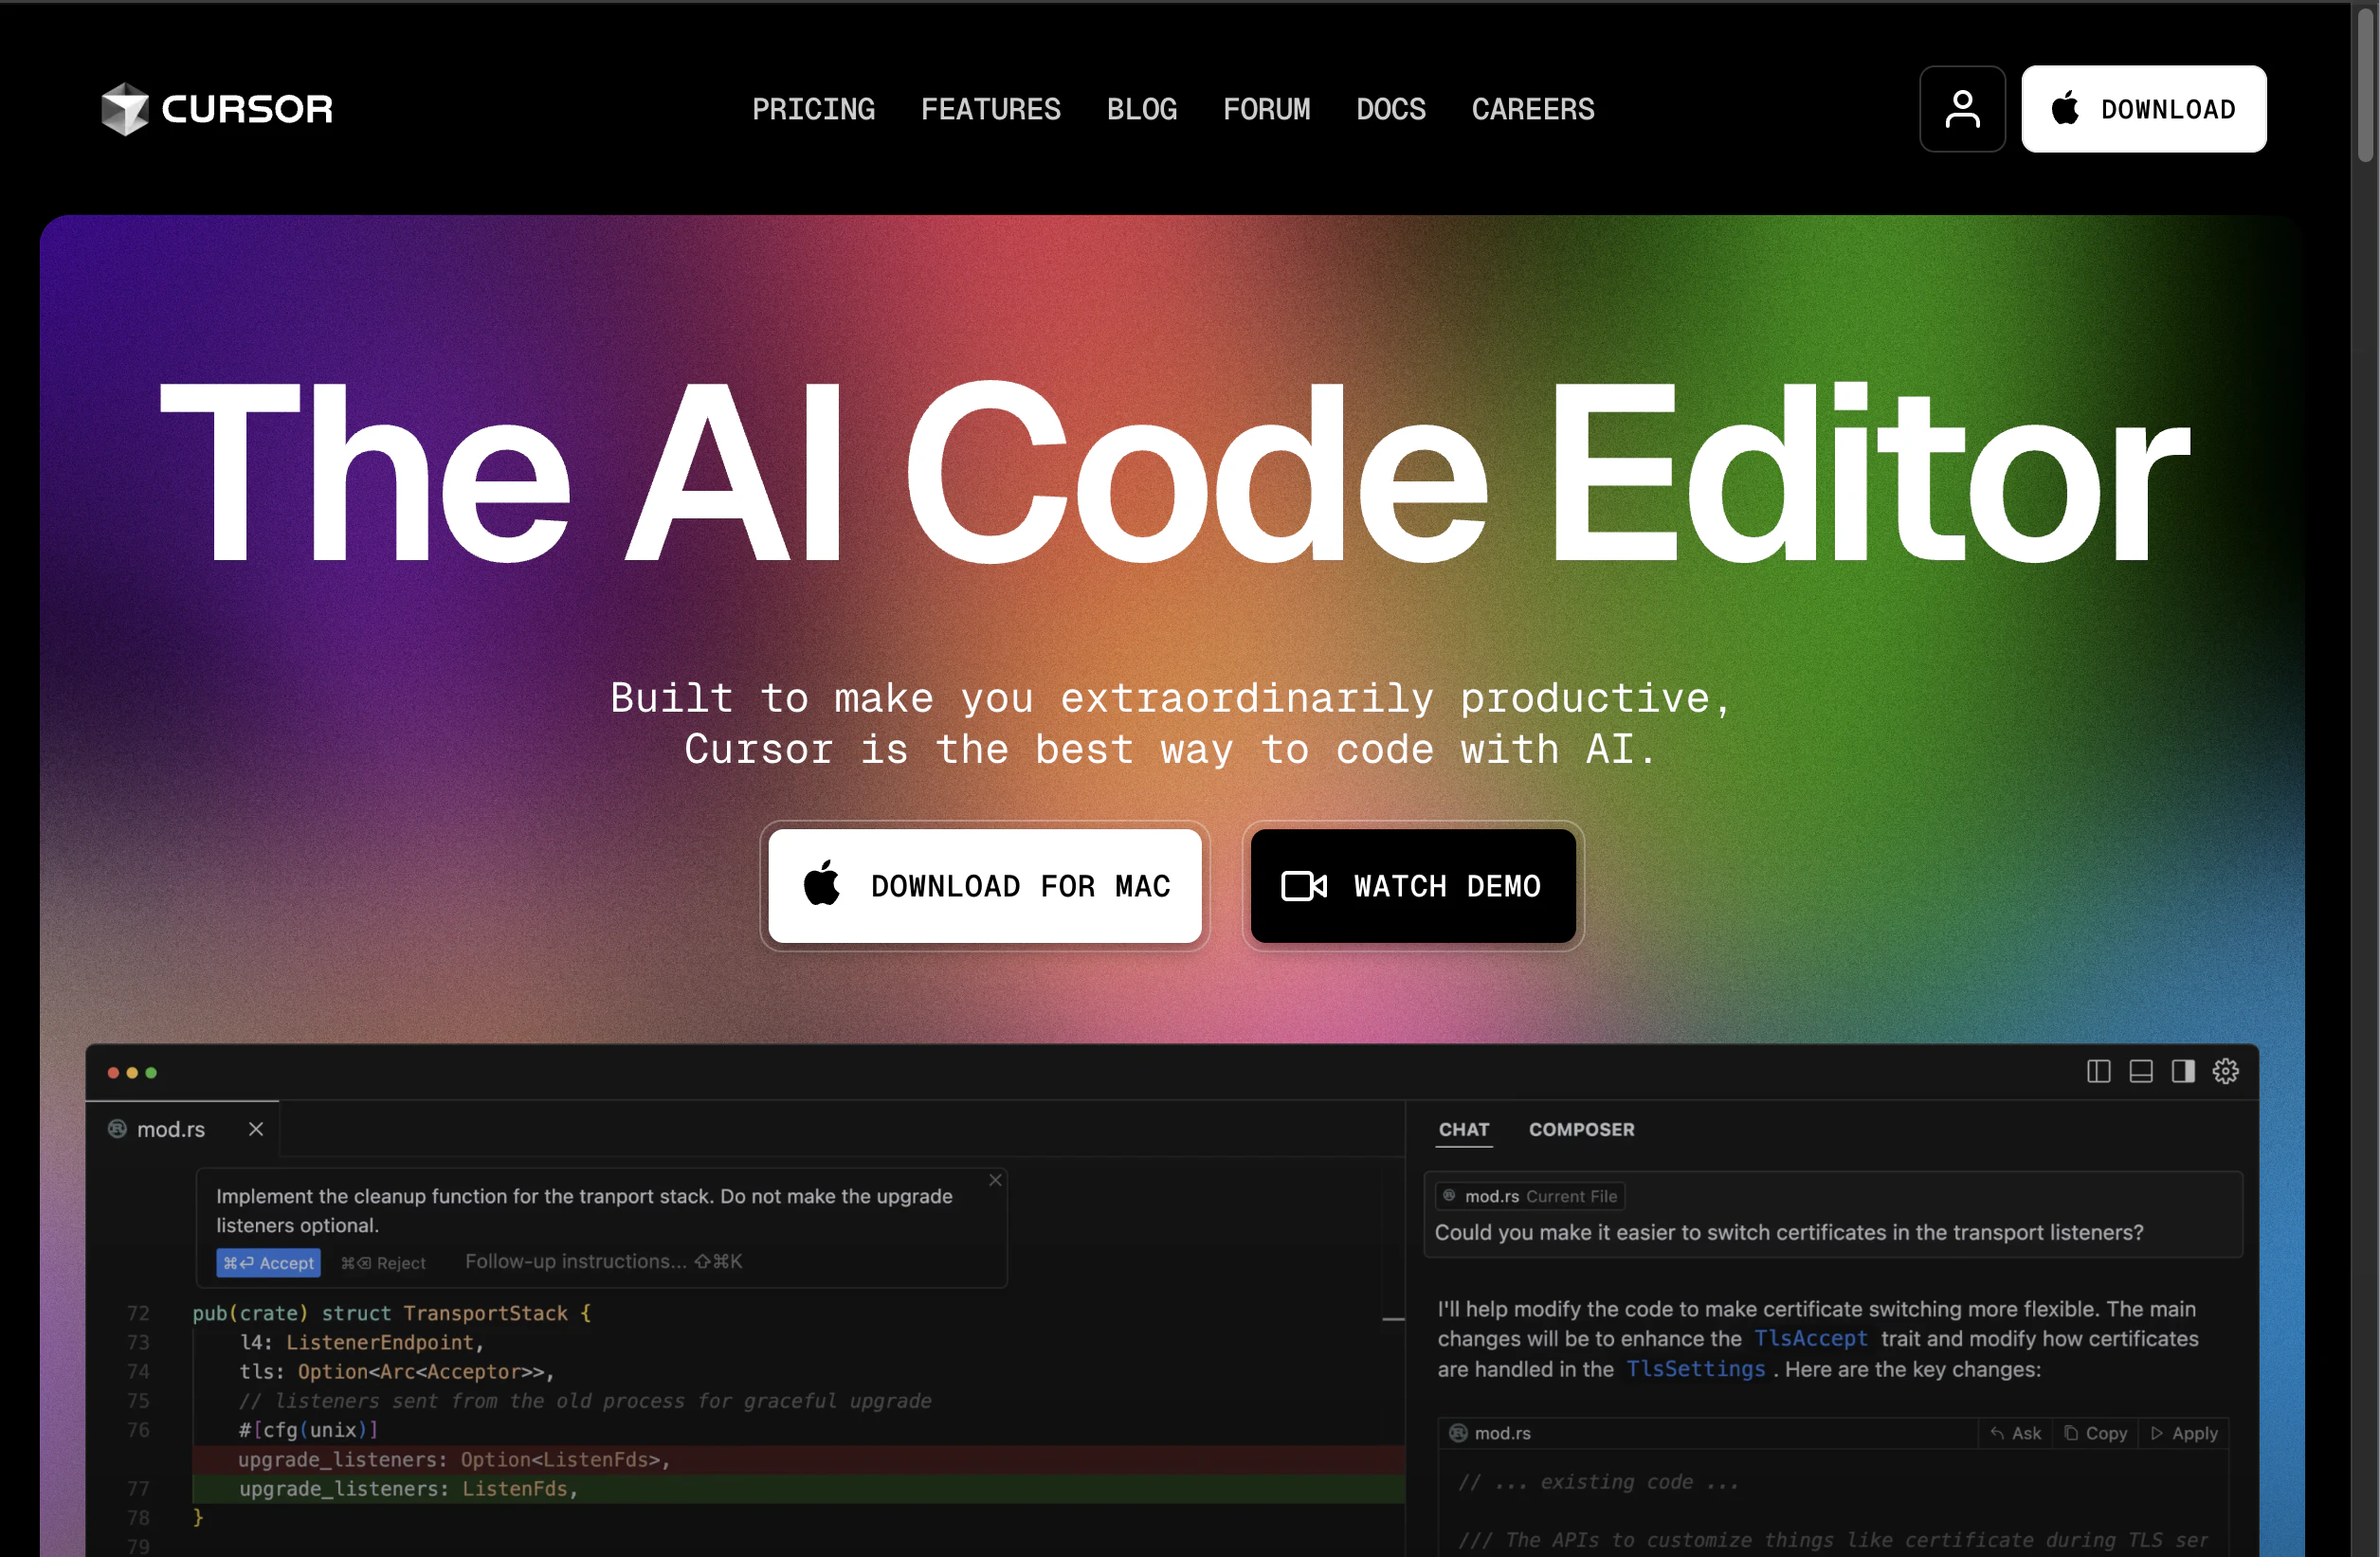This screenshot has height=1557, width=2380.
Task: Click the 'l4: ListenerEndpoint,' code line
Action: pyautogui.click(x=361, y=1342)
